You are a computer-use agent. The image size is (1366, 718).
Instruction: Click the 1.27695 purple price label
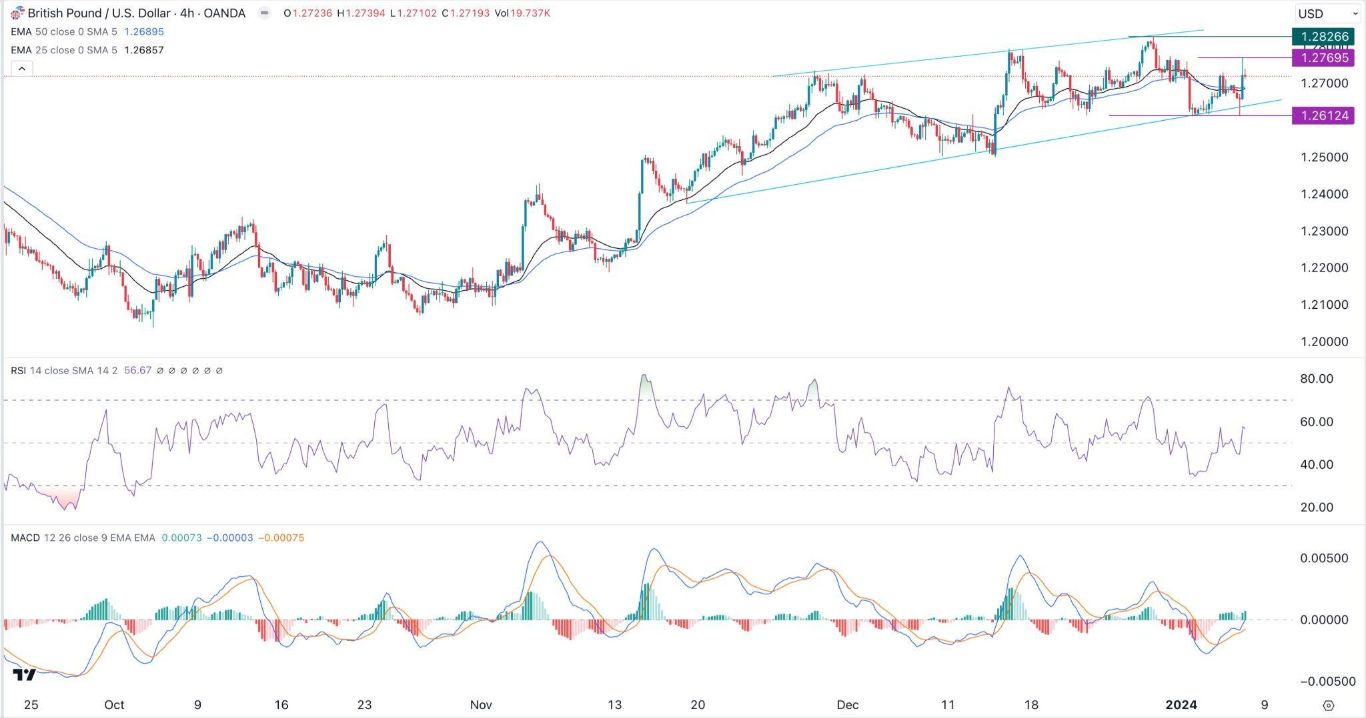point(1323,58)
